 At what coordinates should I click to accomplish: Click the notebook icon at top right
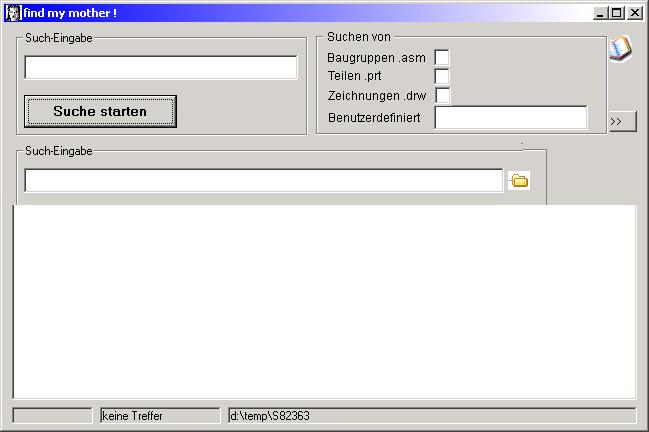(620, 49)
